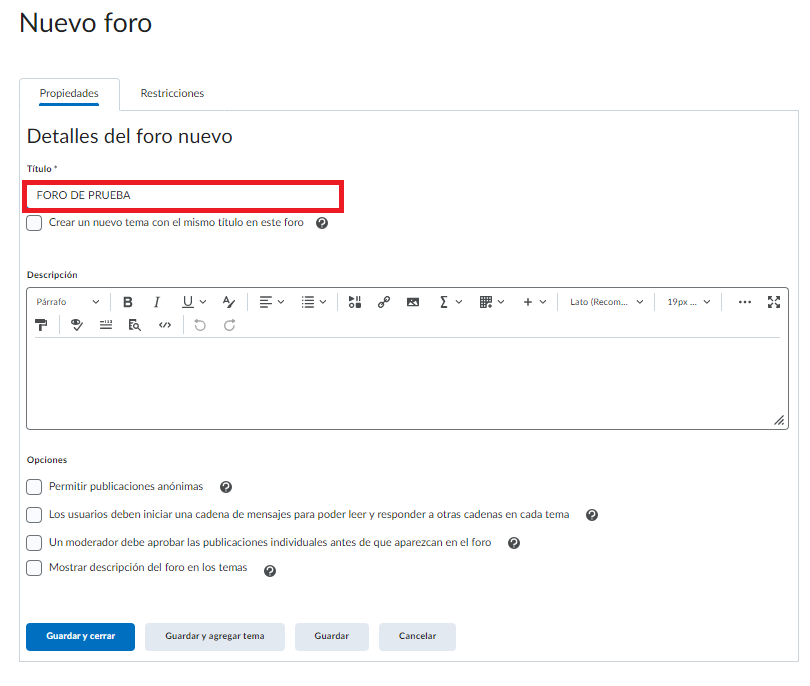
Task: Enable 'Permitir publicaciones anónimas' checkbox
Action: pos(34,487)
